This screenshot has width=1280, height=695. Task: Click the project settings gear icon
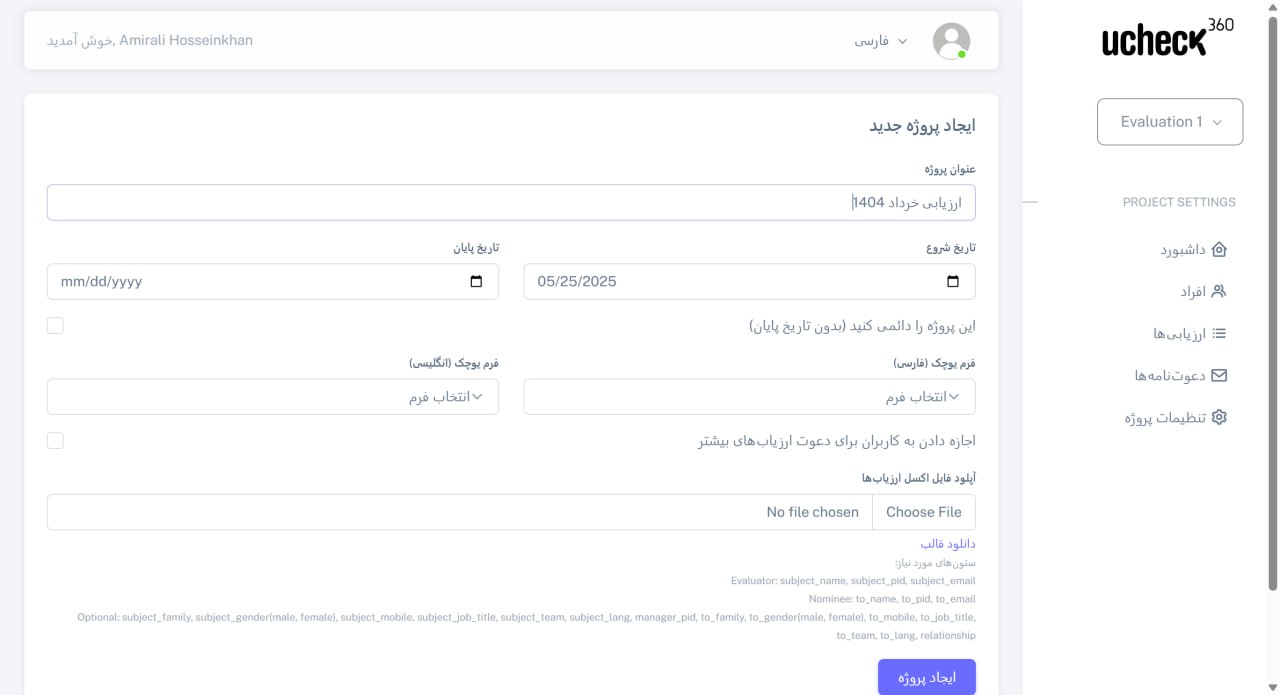(1218, 418)
